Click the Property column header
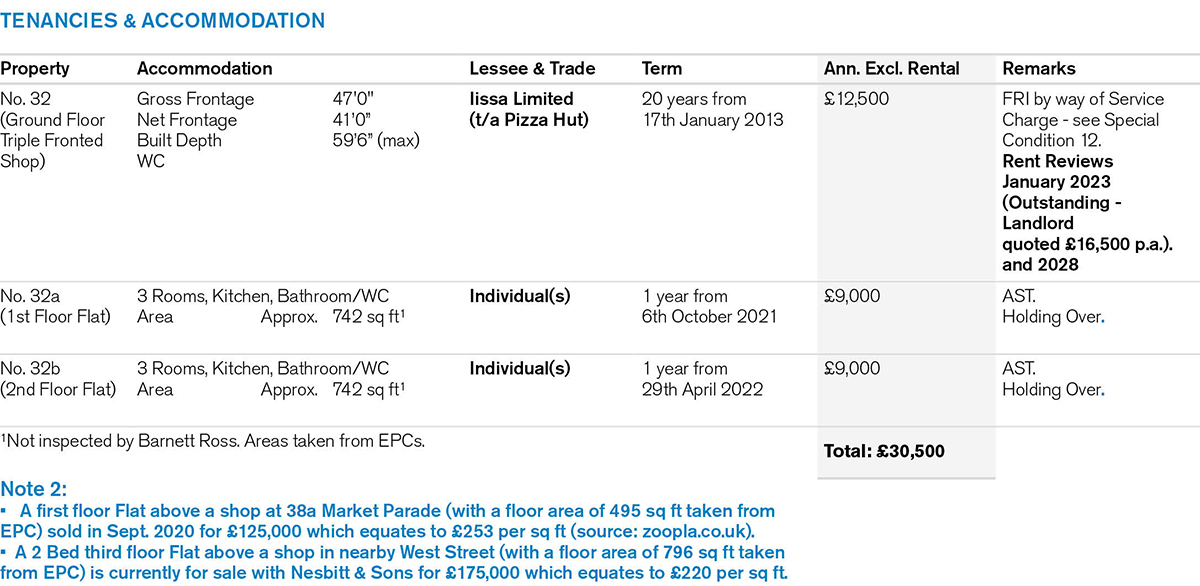Screen dimensions: 1200x586 pos(35,69)
